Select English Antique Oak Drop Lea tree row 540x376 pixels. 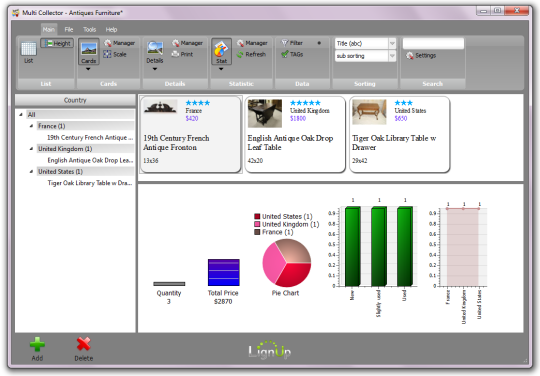click(x=90, y=160)
